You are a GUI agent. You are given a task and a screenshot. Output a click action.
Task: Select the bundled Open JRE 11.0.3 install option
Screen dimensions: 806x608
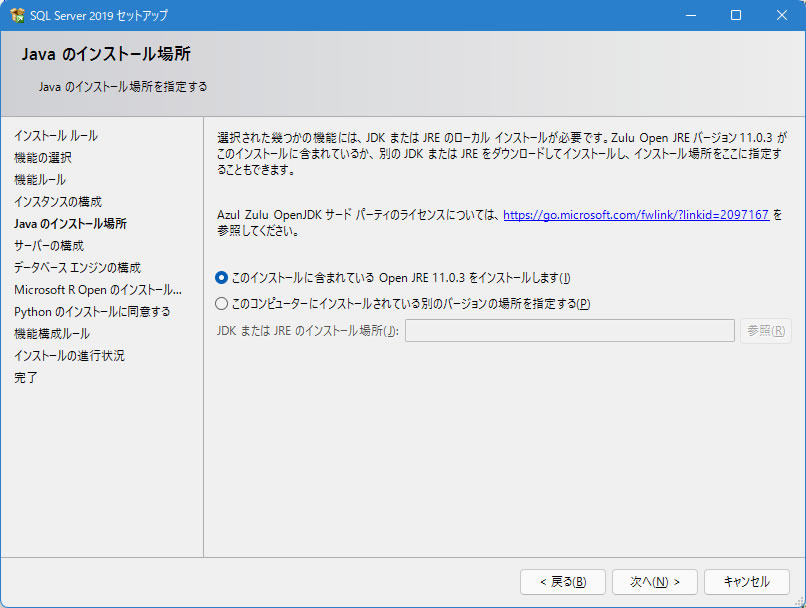point(222,278)
